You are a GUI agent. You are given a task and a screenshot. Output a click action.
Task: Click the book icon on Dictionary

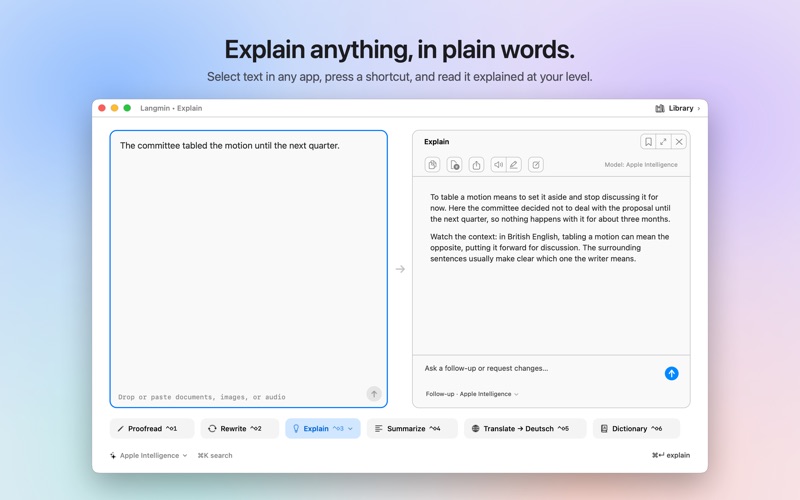[604, 429]
